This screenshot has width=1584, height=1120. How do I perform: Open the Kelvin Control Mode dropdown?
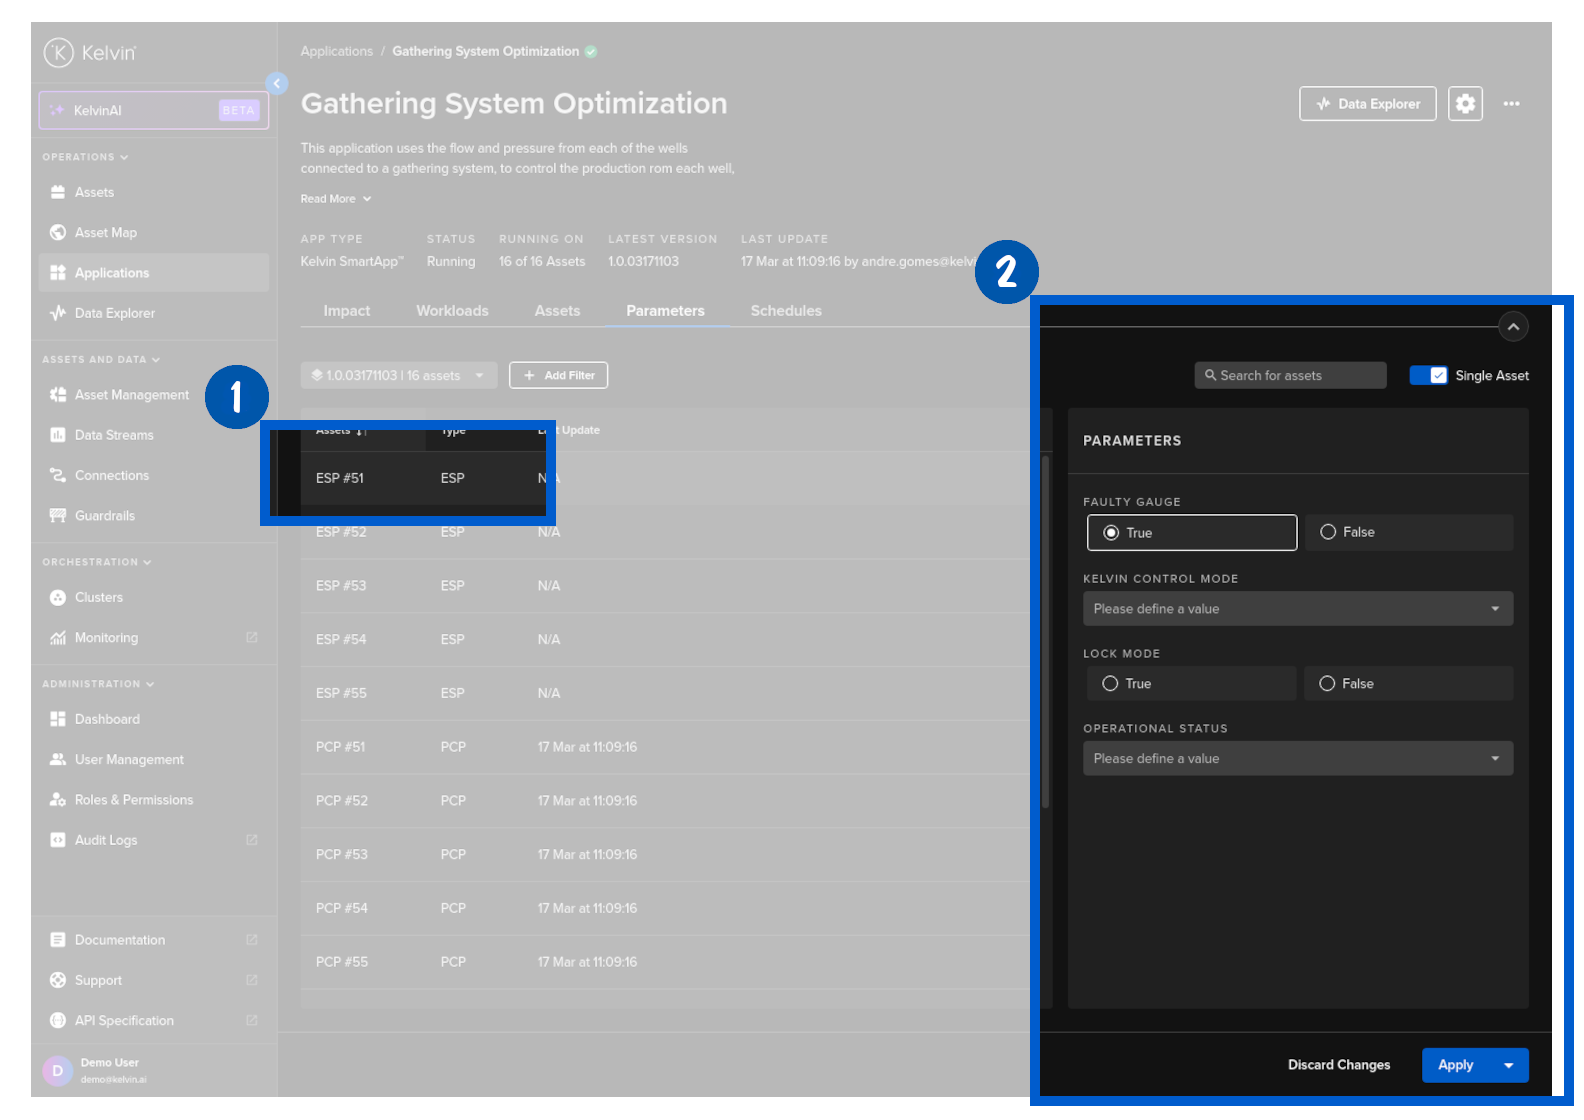[x=1297, y=609]
